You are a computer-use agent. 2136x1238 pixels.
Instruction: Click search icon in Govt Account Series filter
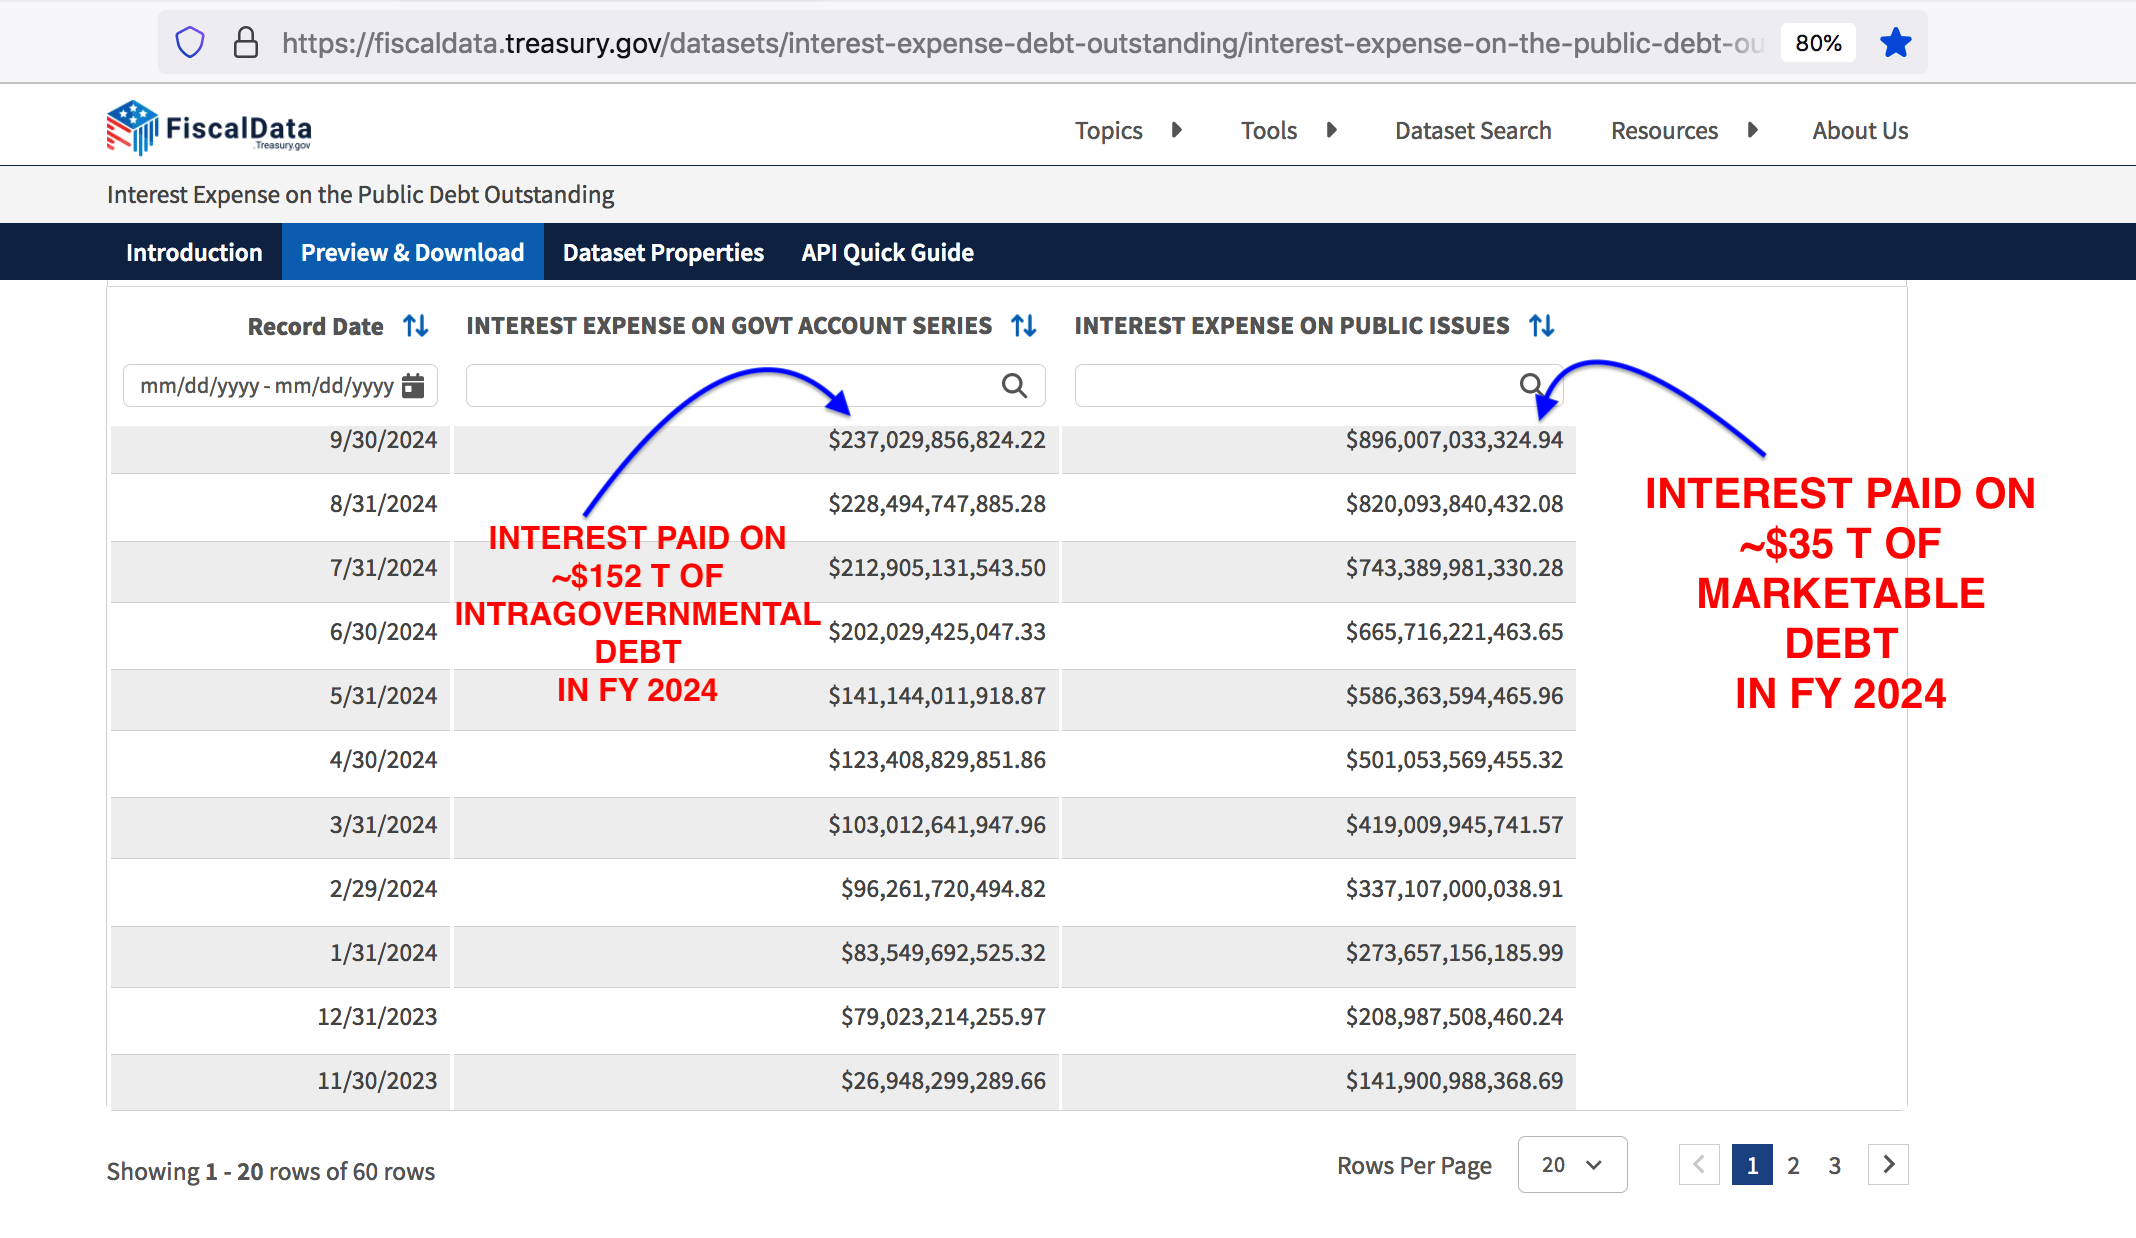[x=1014, y=386]
